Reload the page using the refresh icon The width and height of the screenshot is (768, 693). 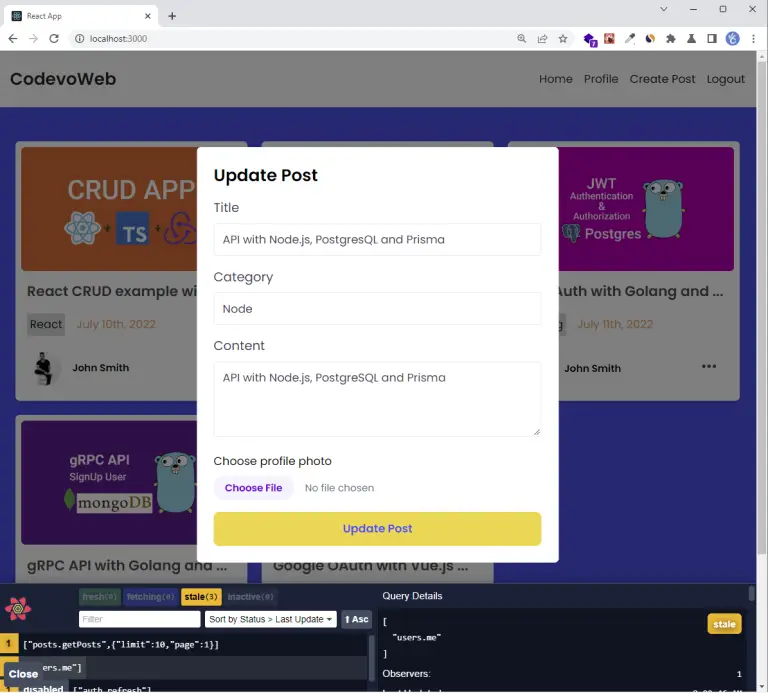point(55,39)
